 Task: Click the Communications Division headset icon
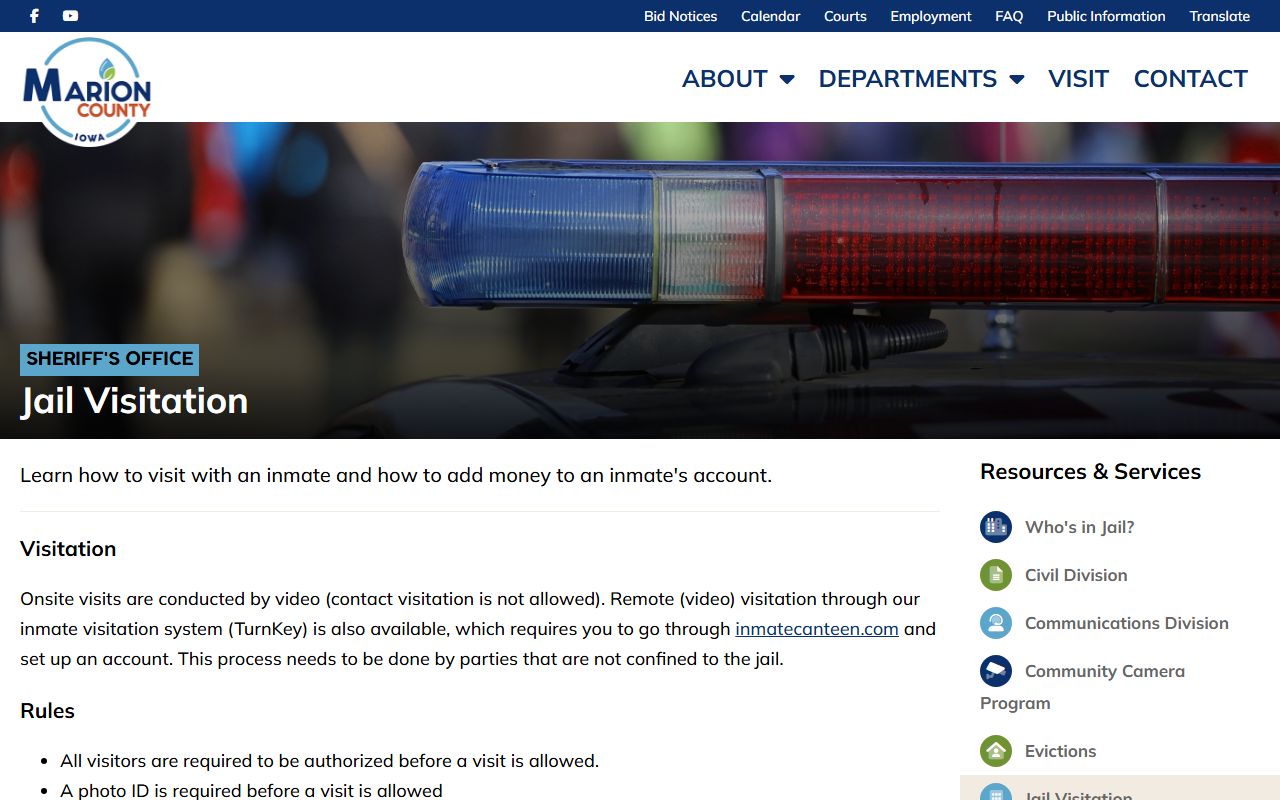coord(996,623)
